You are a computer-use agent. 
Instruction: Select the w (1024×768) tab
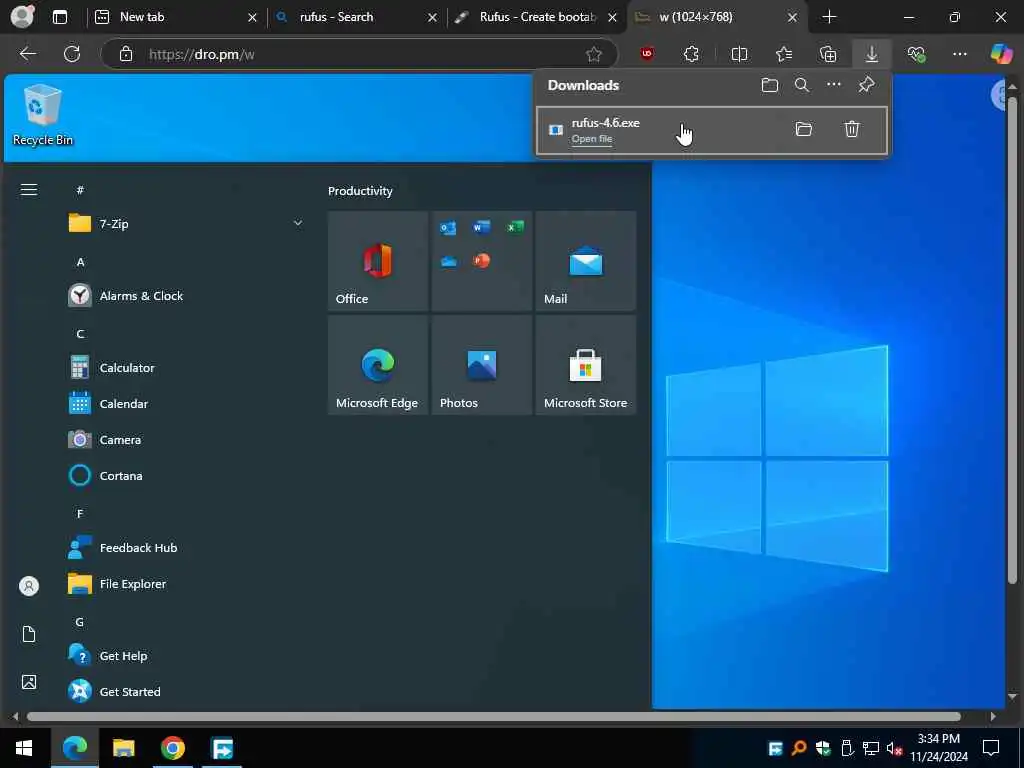coord(717,17)
